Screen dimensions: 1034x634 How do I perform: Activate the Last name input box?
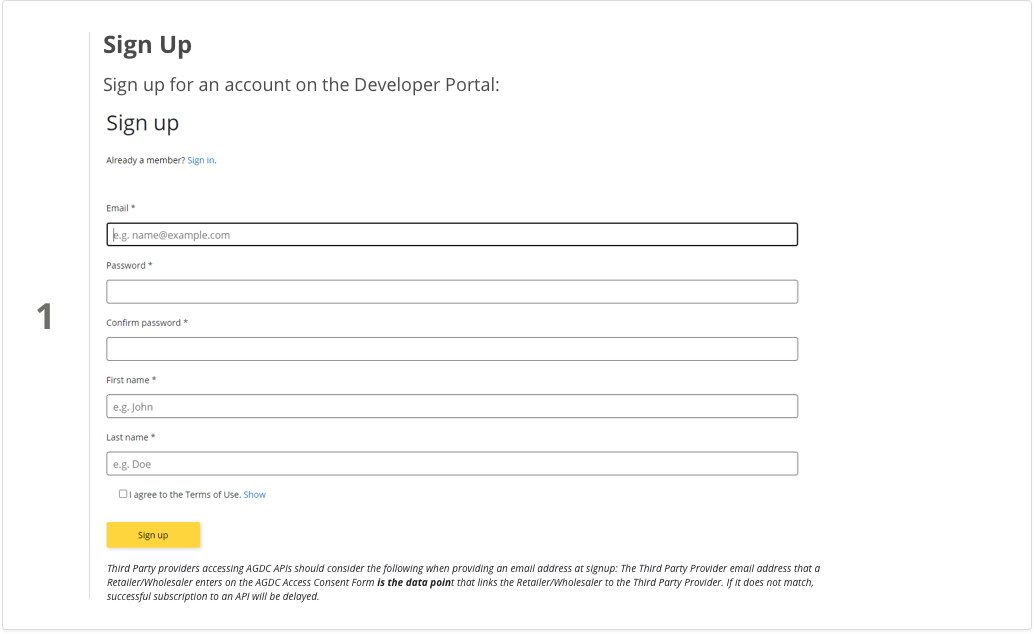[x=452, y=464]
